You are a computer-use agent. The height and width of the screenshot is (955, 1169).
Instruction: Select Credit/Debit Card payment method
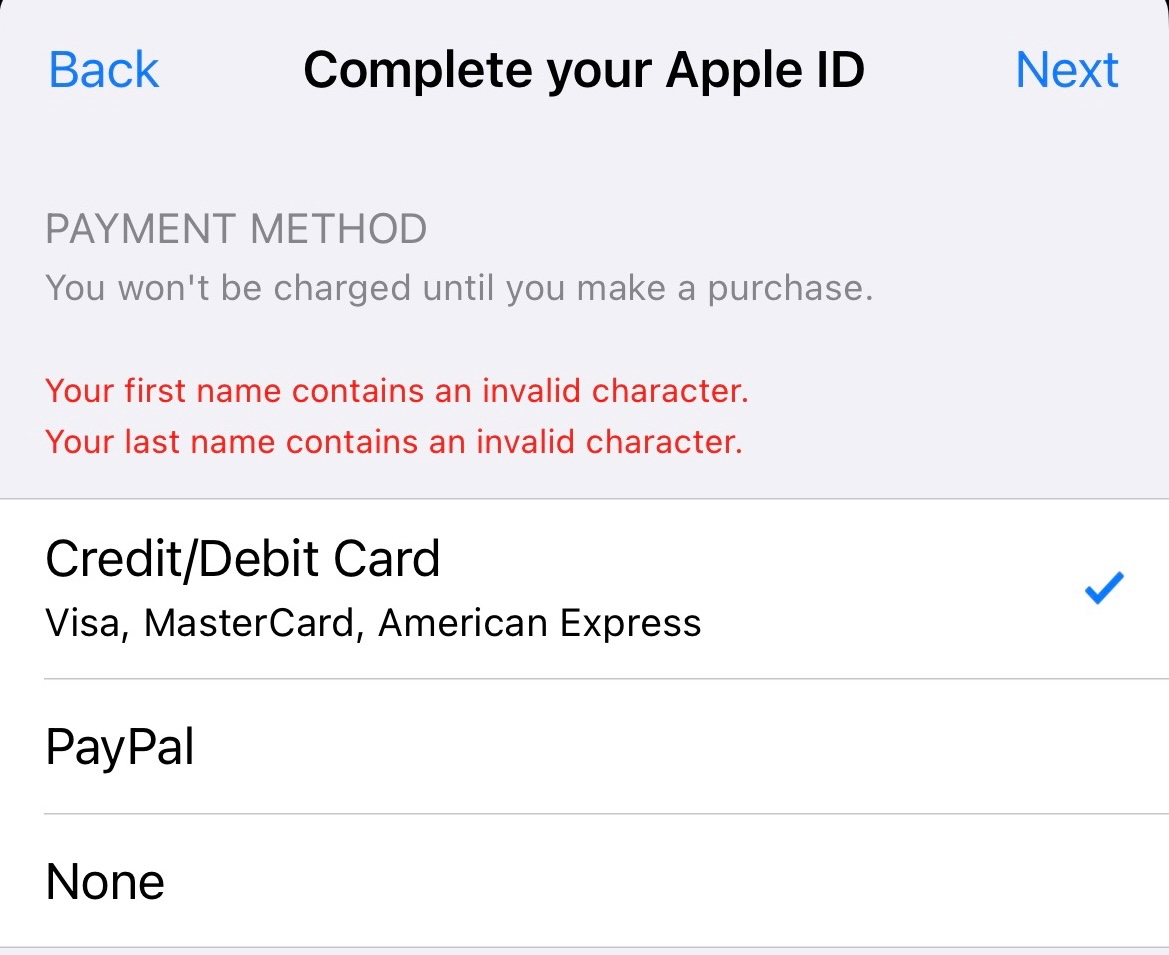(243, 559)
